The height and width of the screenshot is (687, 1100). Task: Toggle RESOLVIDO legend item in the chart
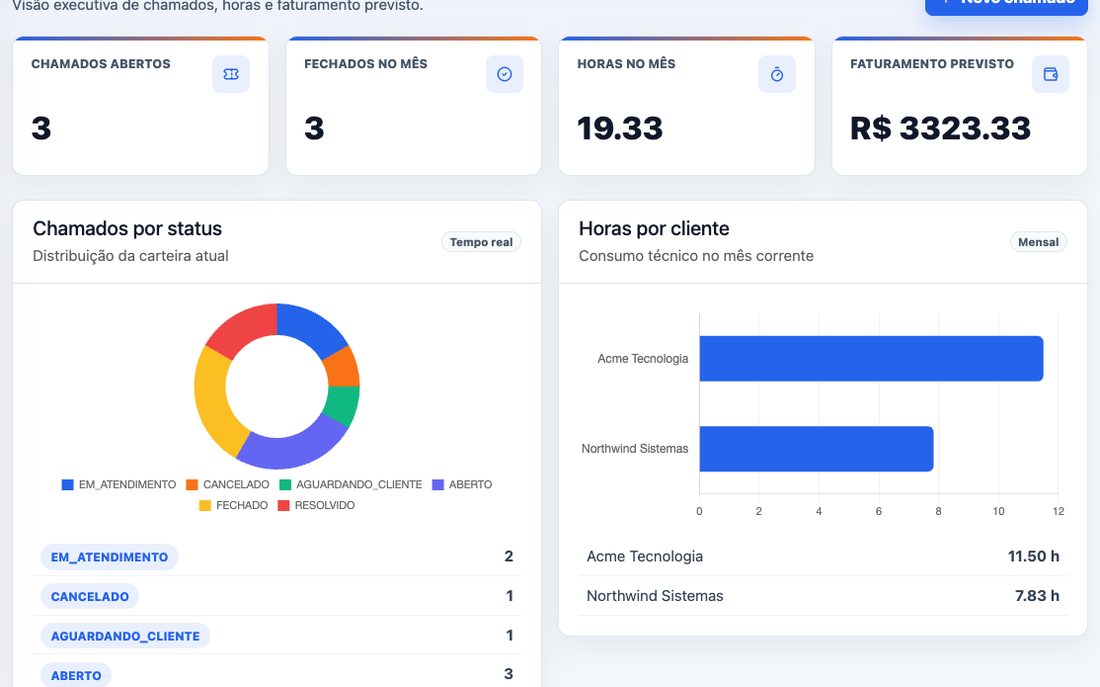coord(316,505)
